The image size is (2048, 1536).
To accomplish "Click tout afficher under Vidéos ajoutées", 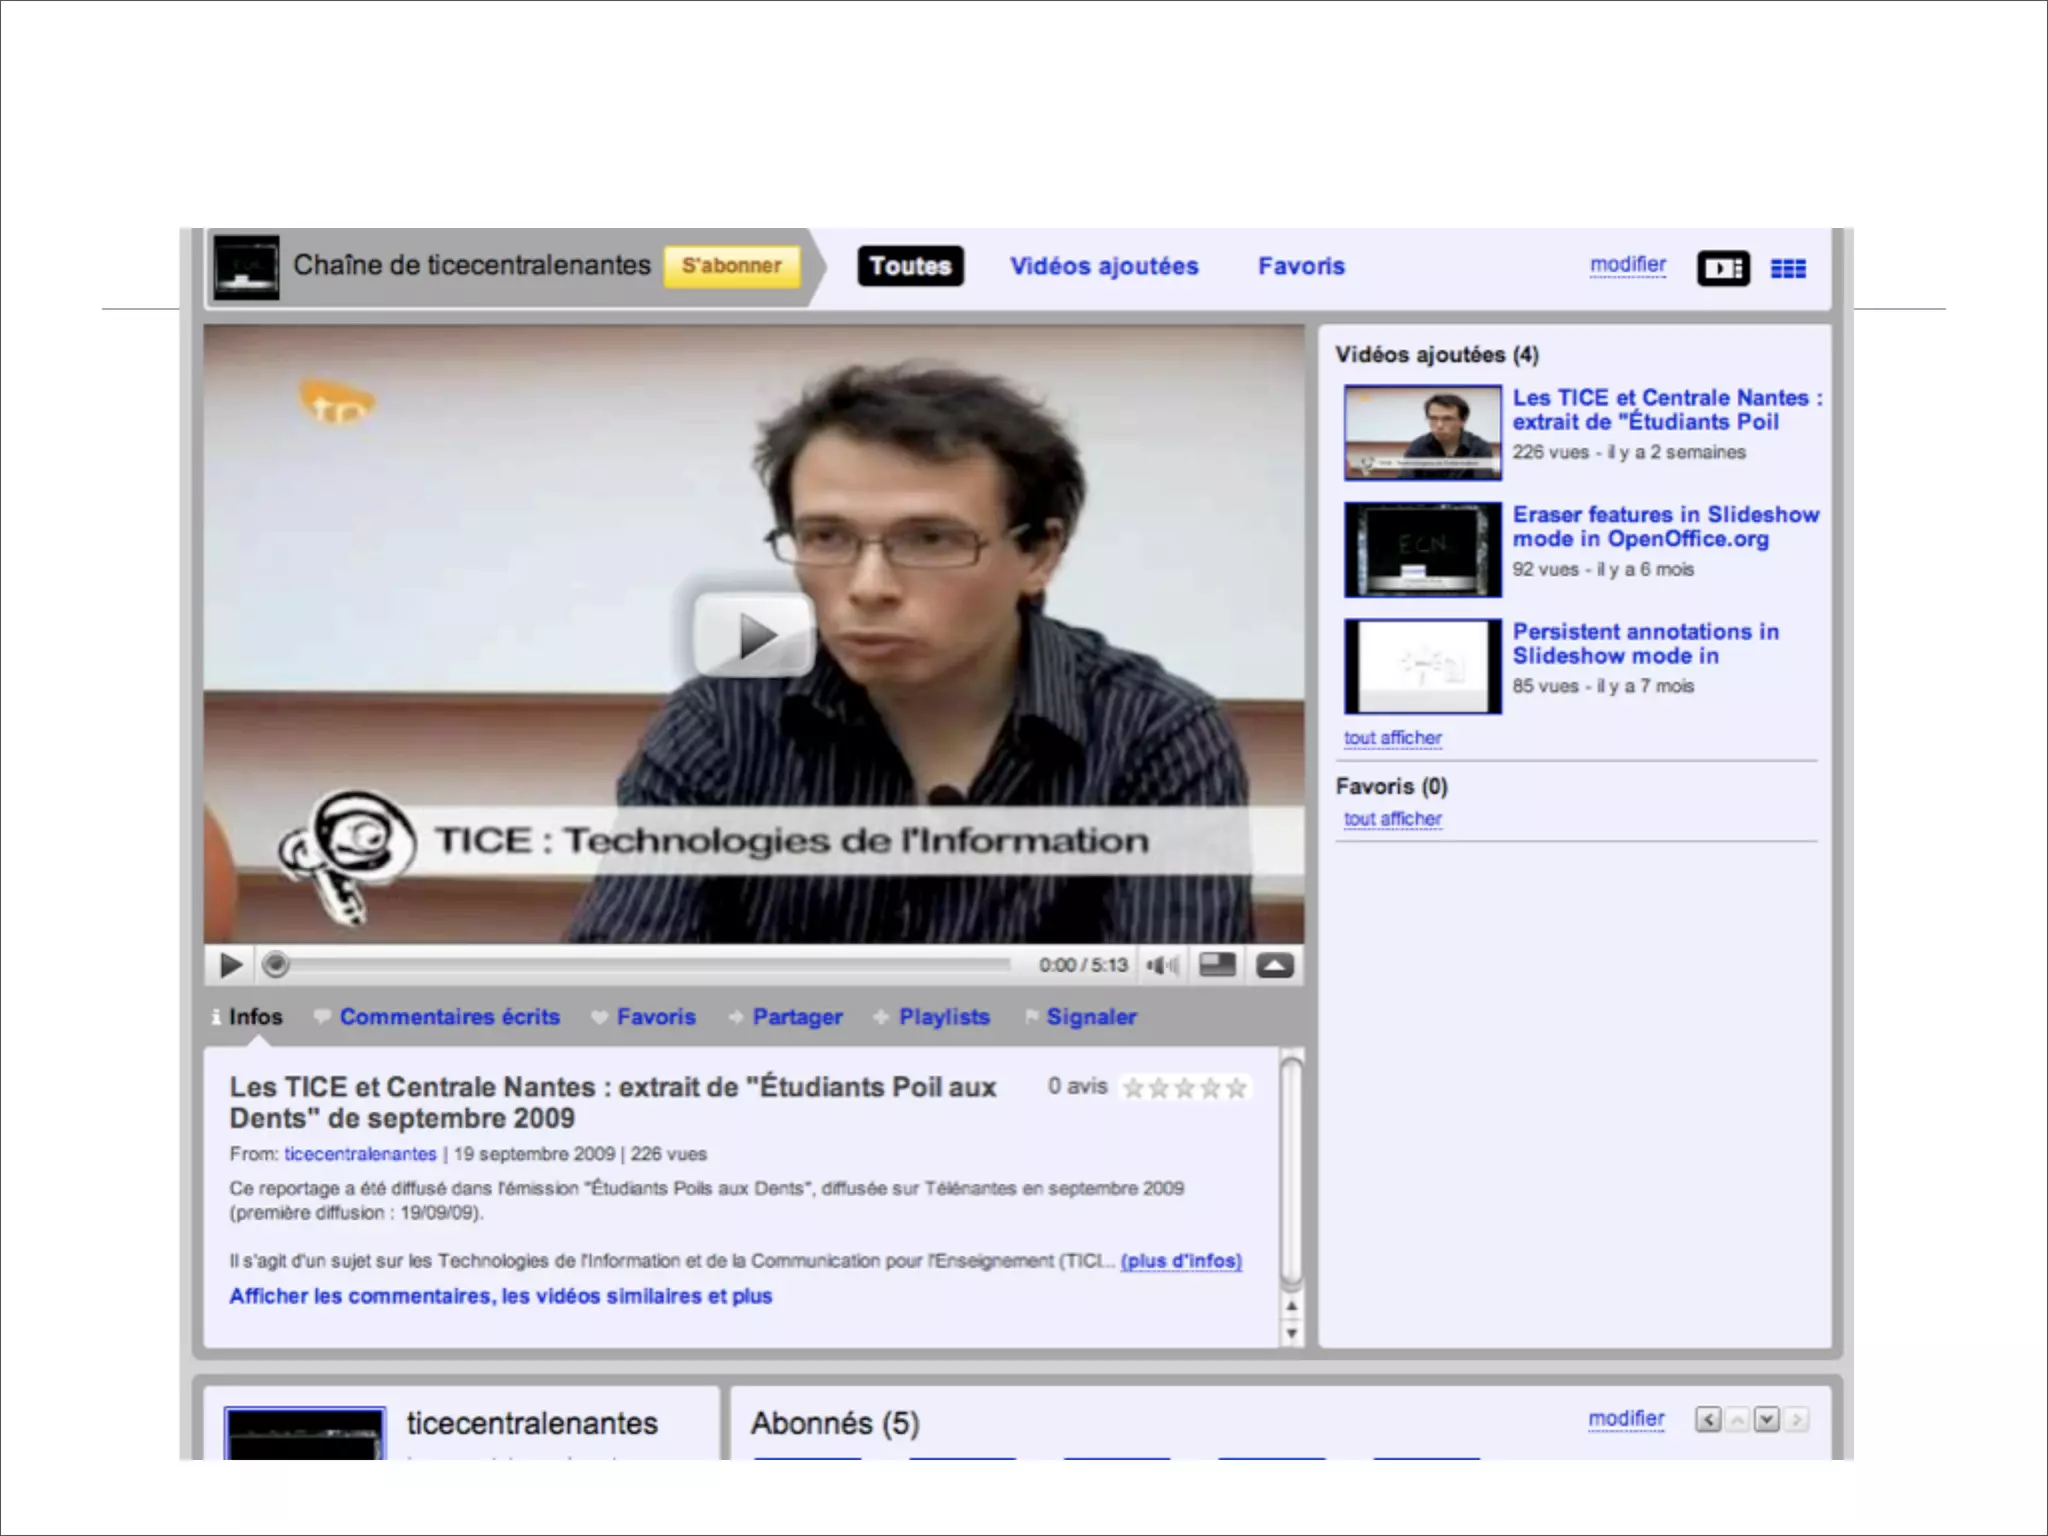I will 1392,738.
